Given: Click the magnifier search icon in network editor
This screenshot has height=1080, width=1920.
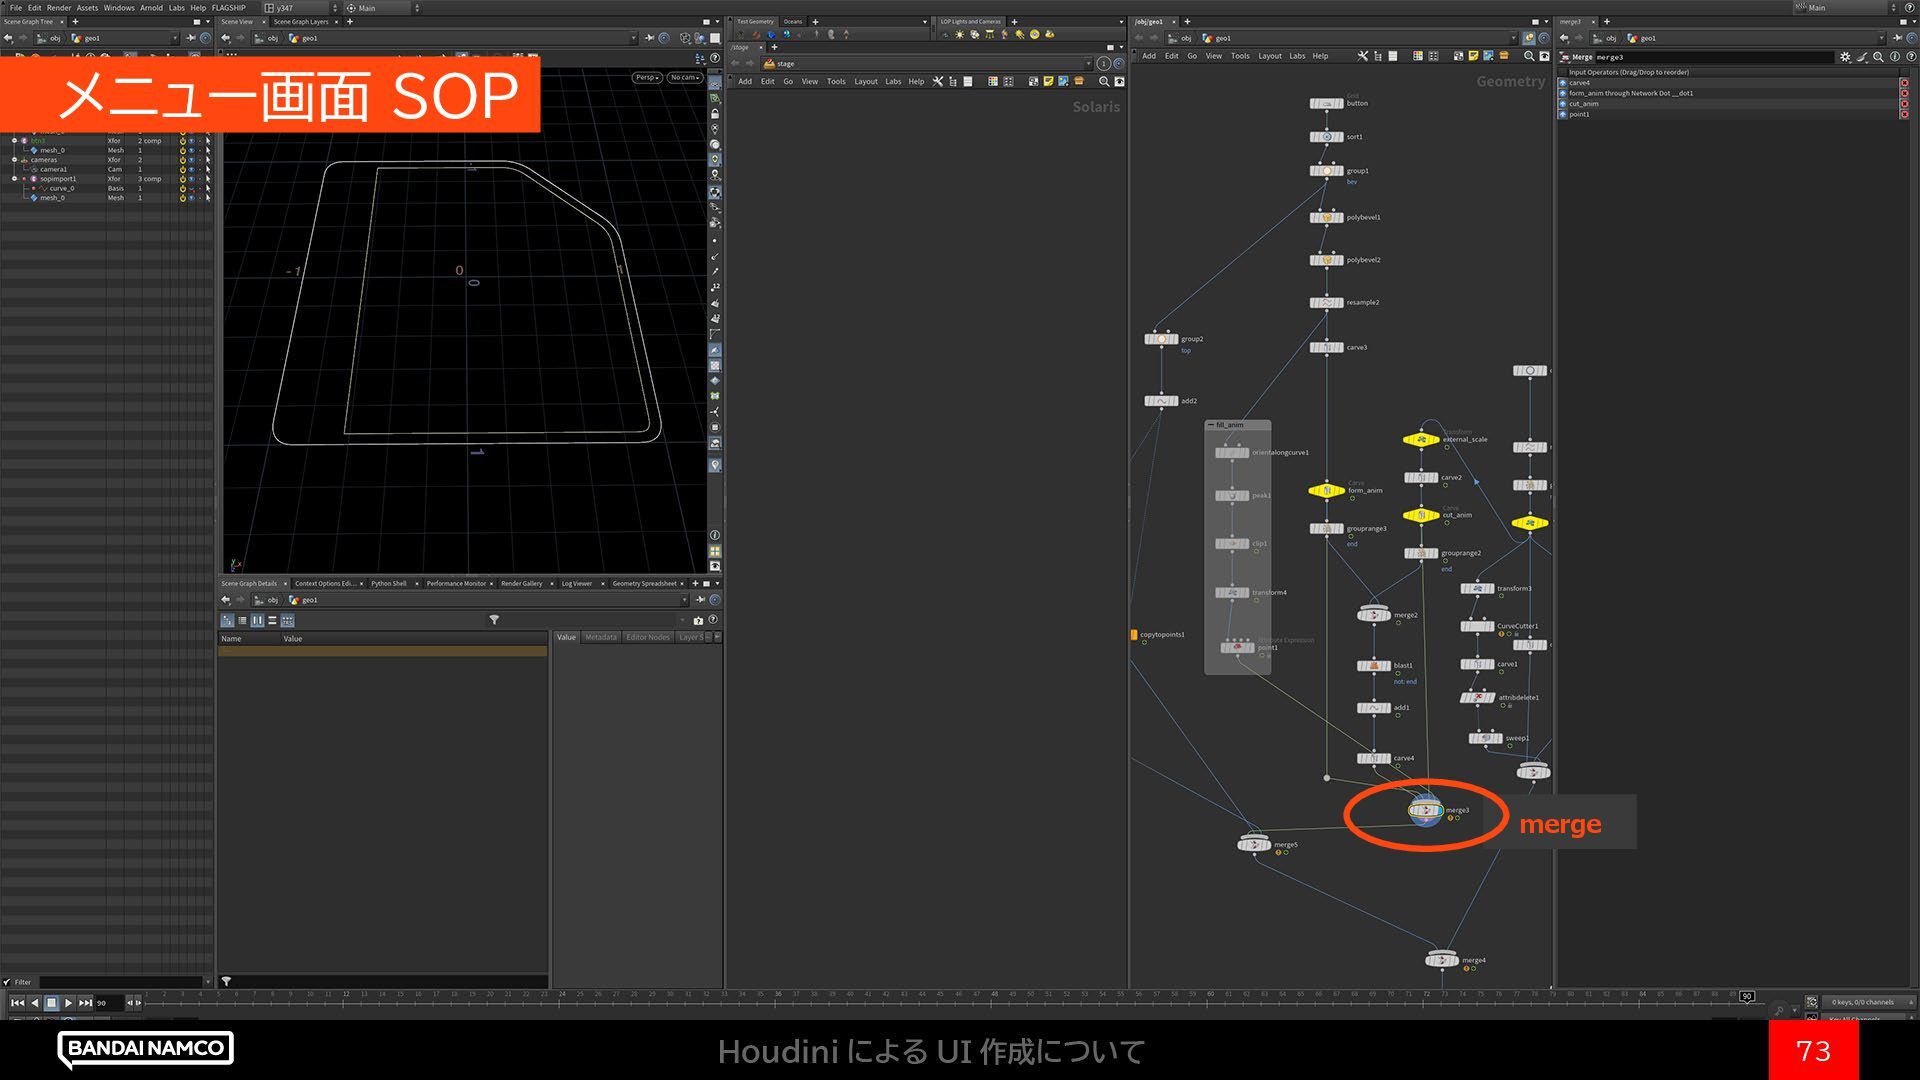Looking at the screenshot, I should click(1528, 56).
